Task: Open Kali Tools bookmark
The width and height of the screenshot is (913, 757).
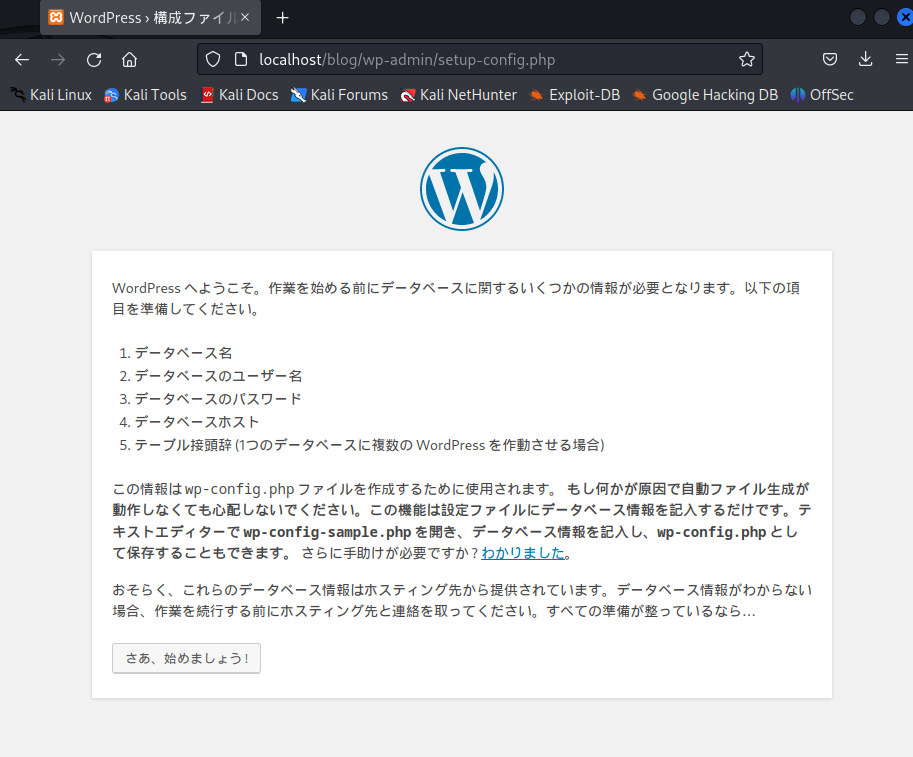Action: [x=145, y=95]
